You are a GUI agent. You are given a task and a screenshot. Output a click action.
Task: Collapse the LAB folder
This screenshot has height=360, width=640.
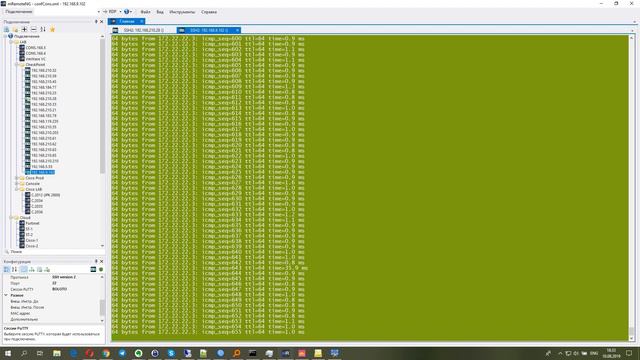[x=11, y=42]
